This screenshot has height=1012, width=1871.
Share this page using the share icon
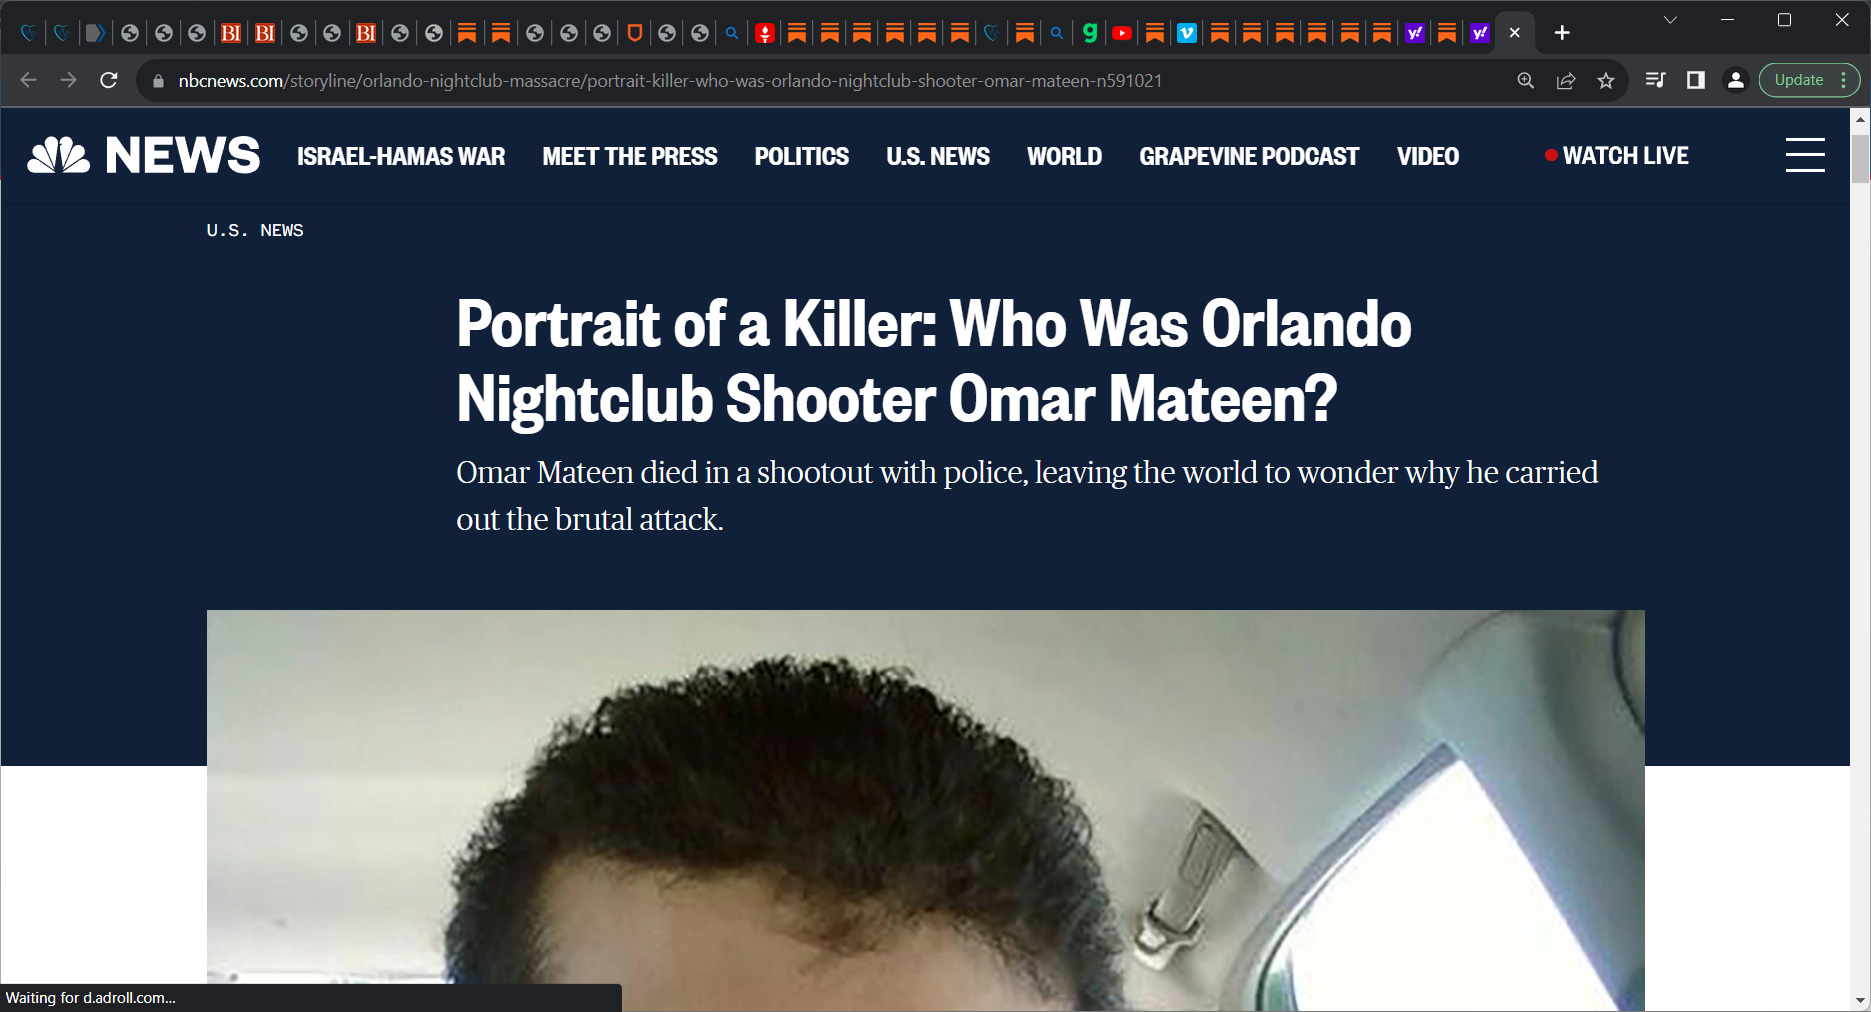point(1566,81)
